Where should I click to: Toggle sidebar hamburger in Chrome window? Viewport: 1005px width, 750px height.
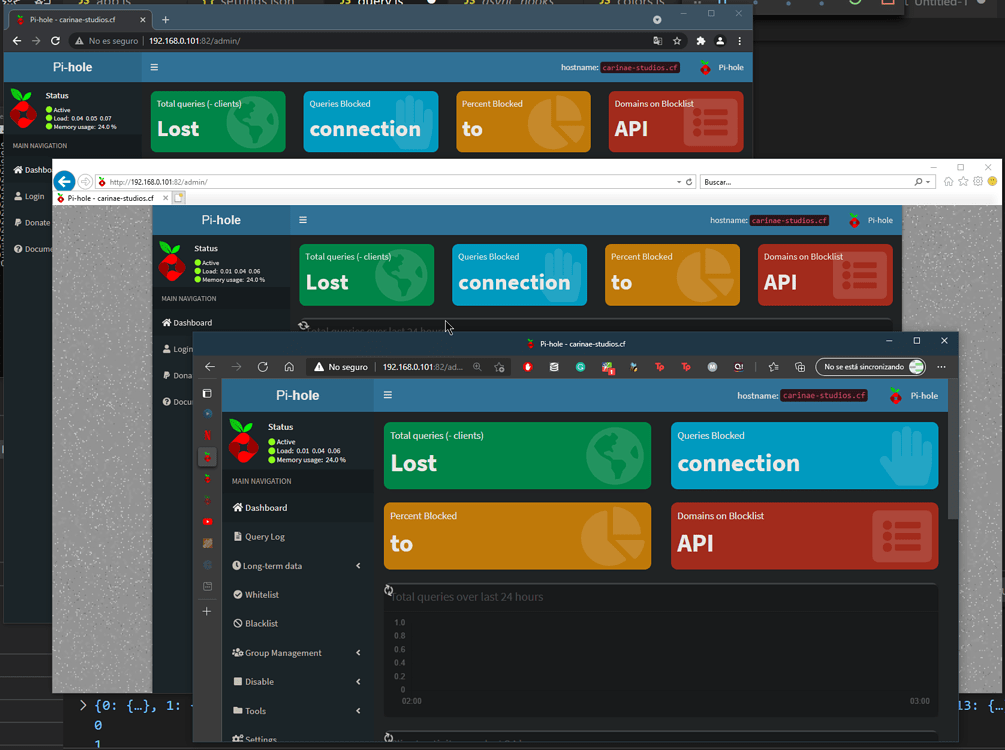click(x=154, y=67)
